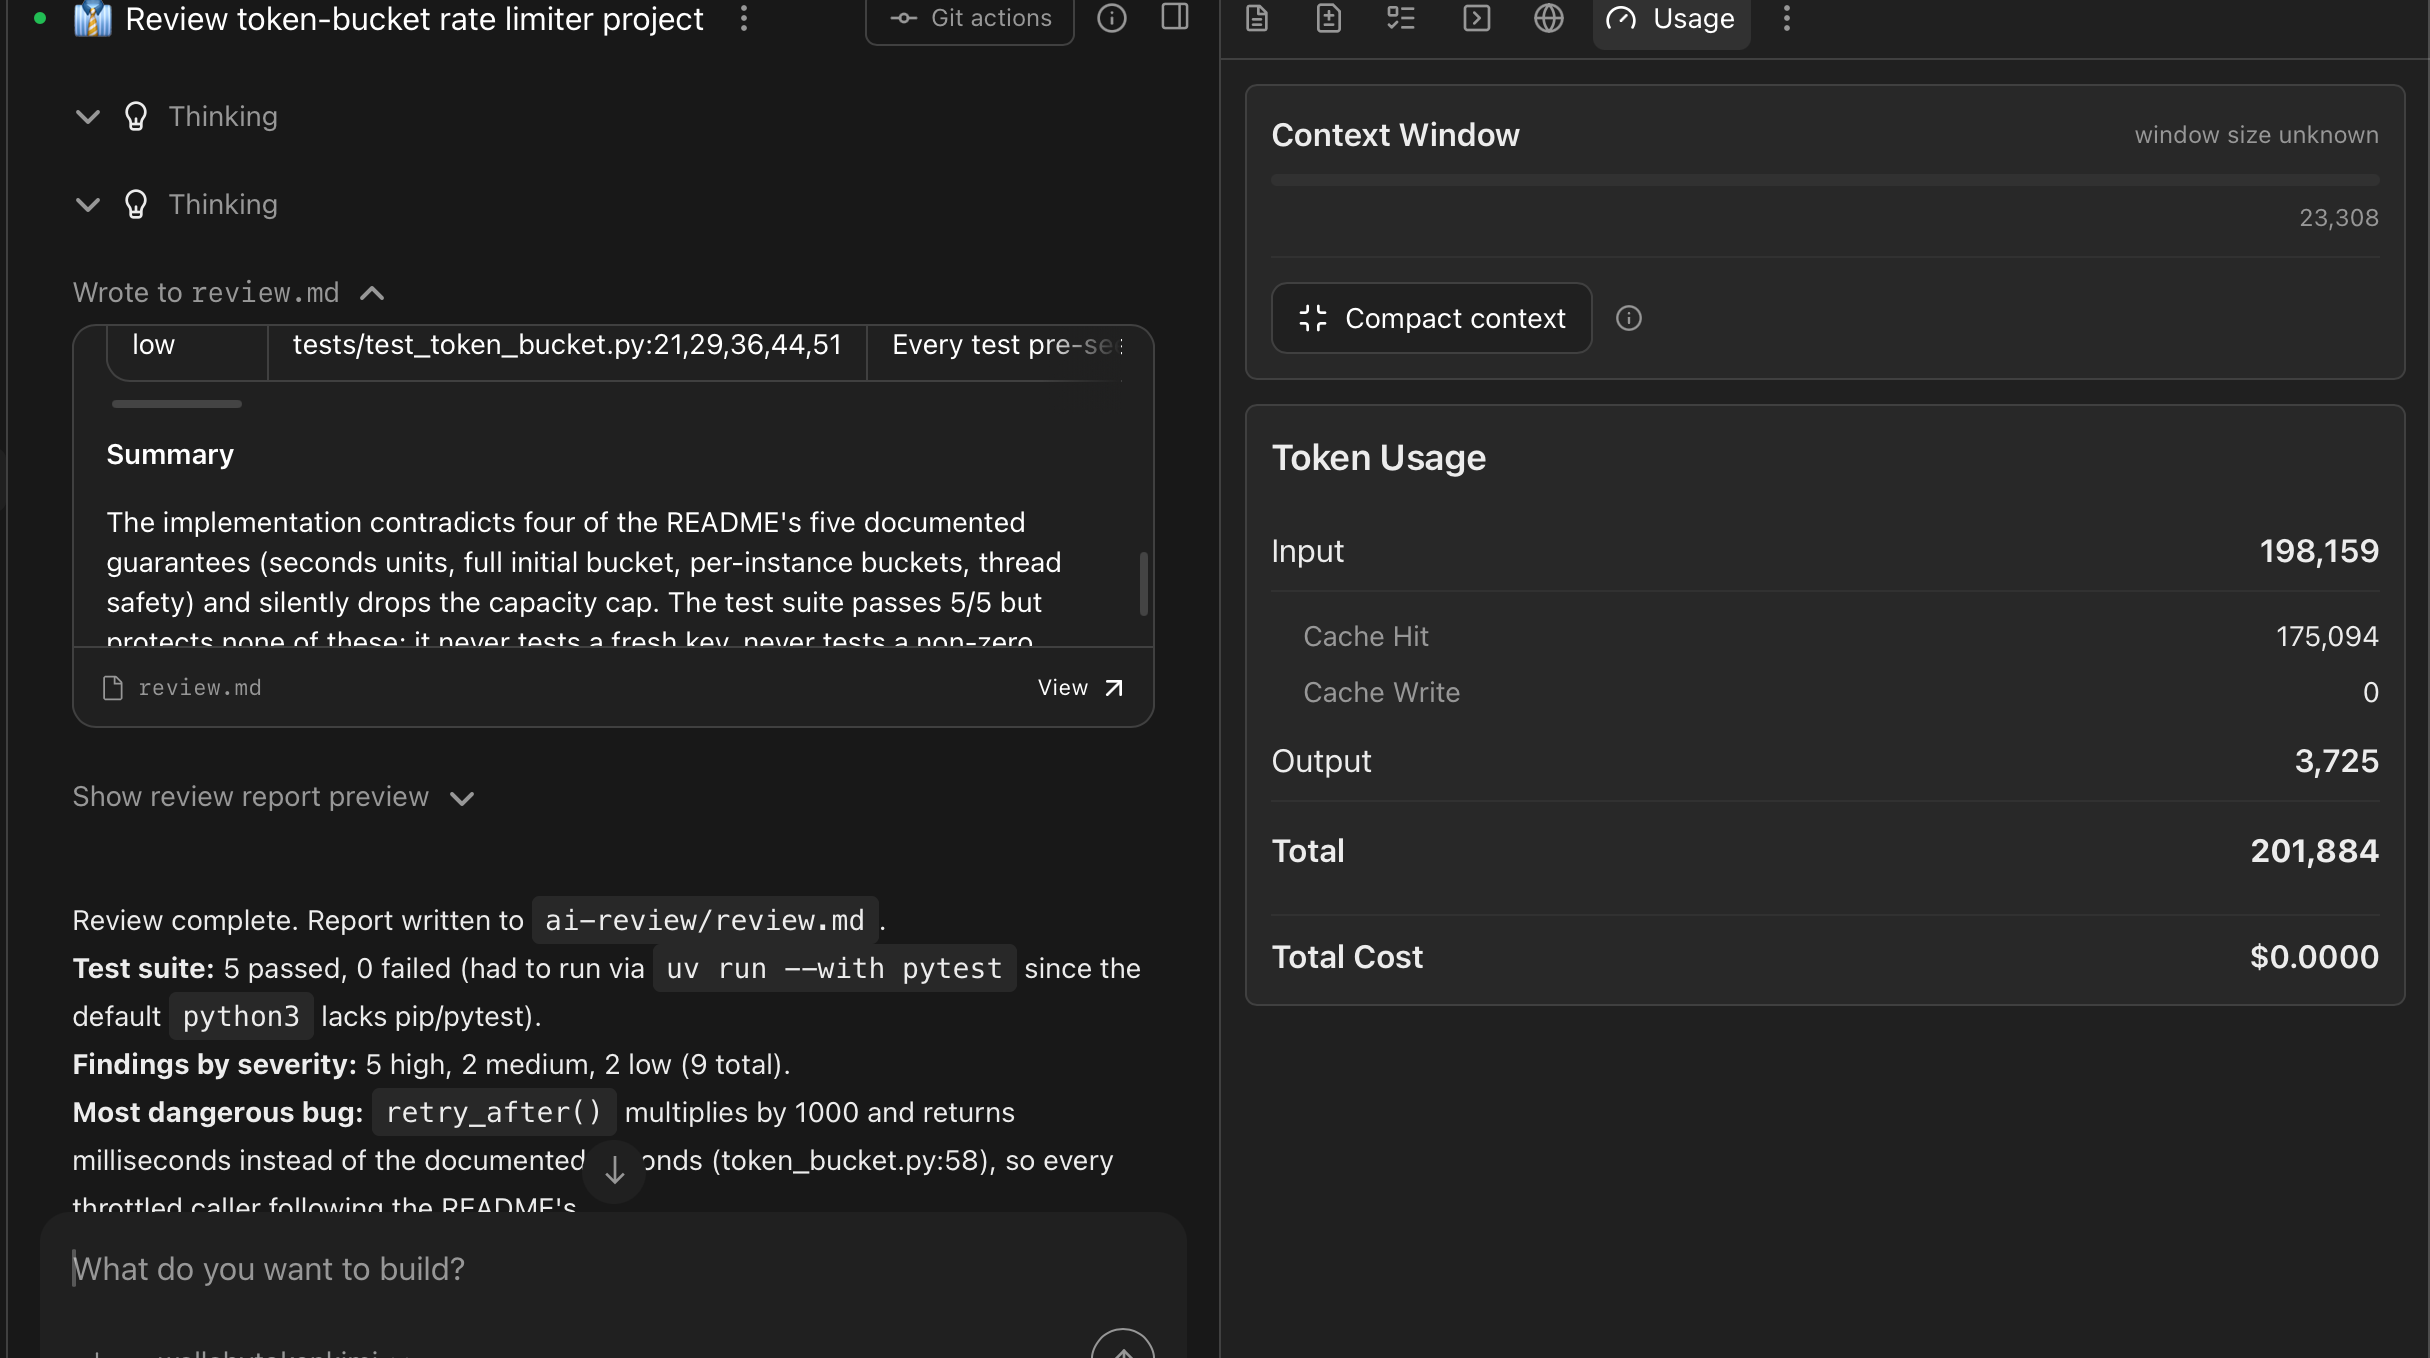Toggle the side panel layout icon
This screenshot has width=2430, height=1358.
pyautogui.click(x=1175, y=17)
